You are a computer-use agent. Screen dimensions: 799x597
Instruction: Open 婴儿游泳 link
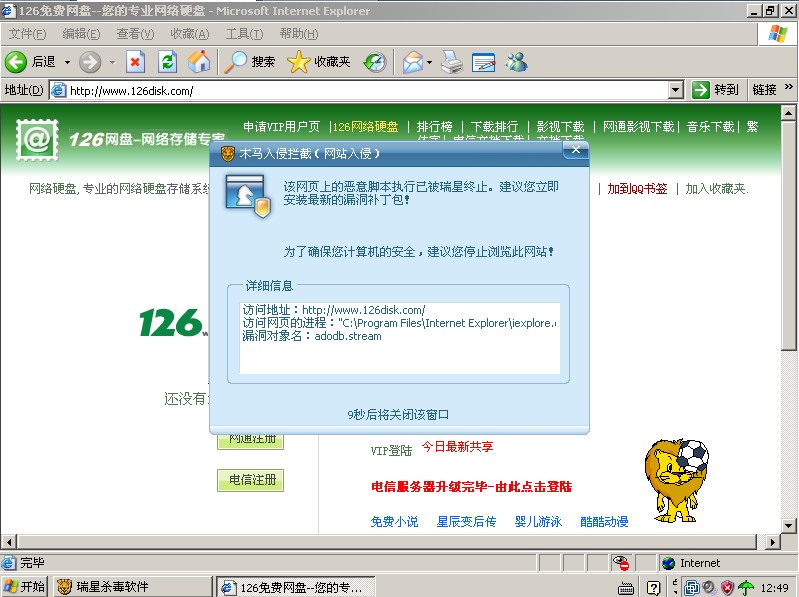pyautogui.click(x=538, y=522)
